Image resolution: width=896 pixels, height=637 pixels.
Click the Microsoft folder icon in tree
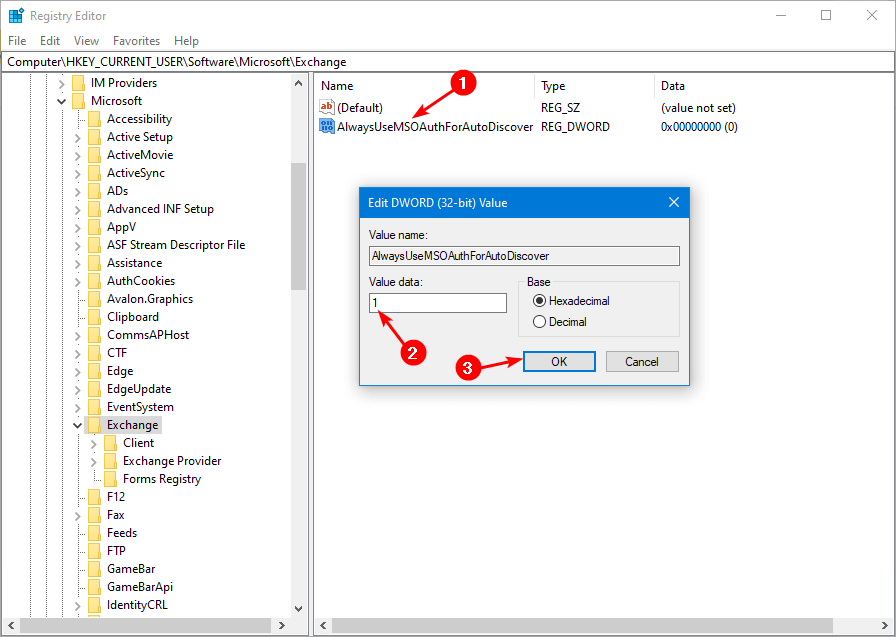[79, 101]
